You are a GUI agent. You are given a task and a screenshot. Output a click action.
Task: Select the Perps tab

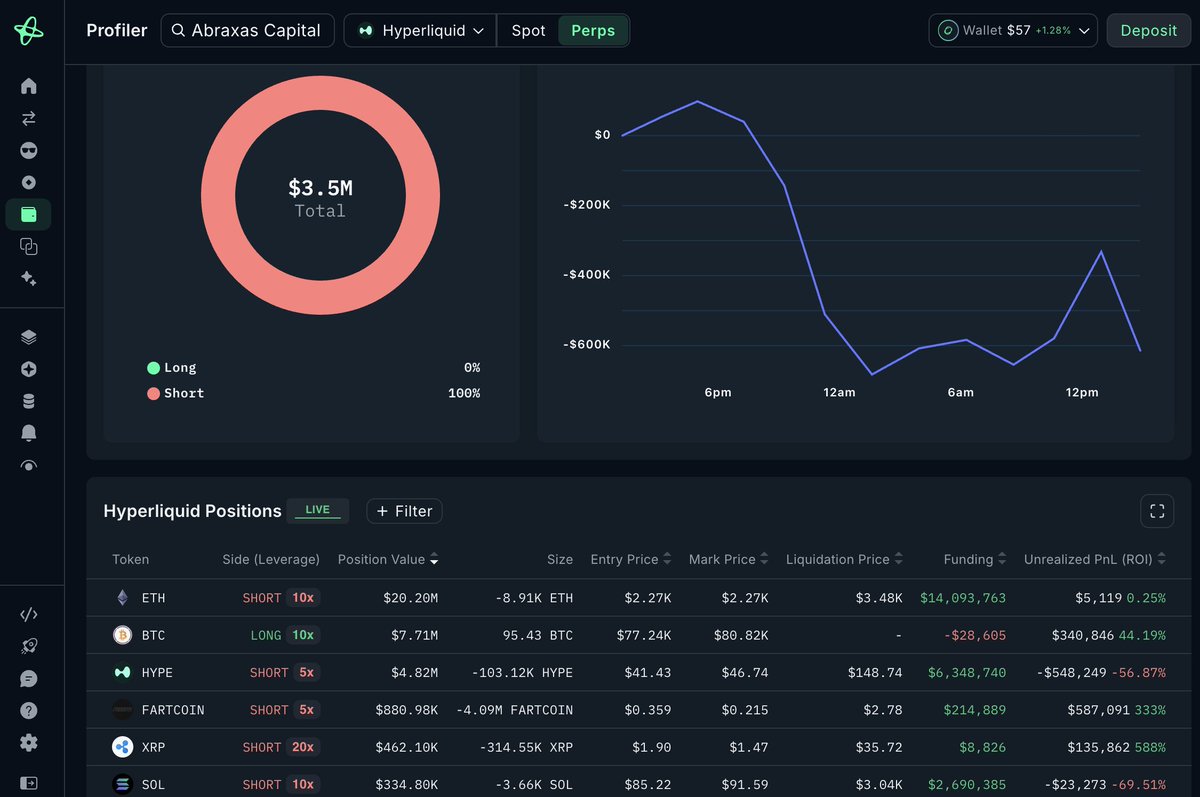click(593, 31)
